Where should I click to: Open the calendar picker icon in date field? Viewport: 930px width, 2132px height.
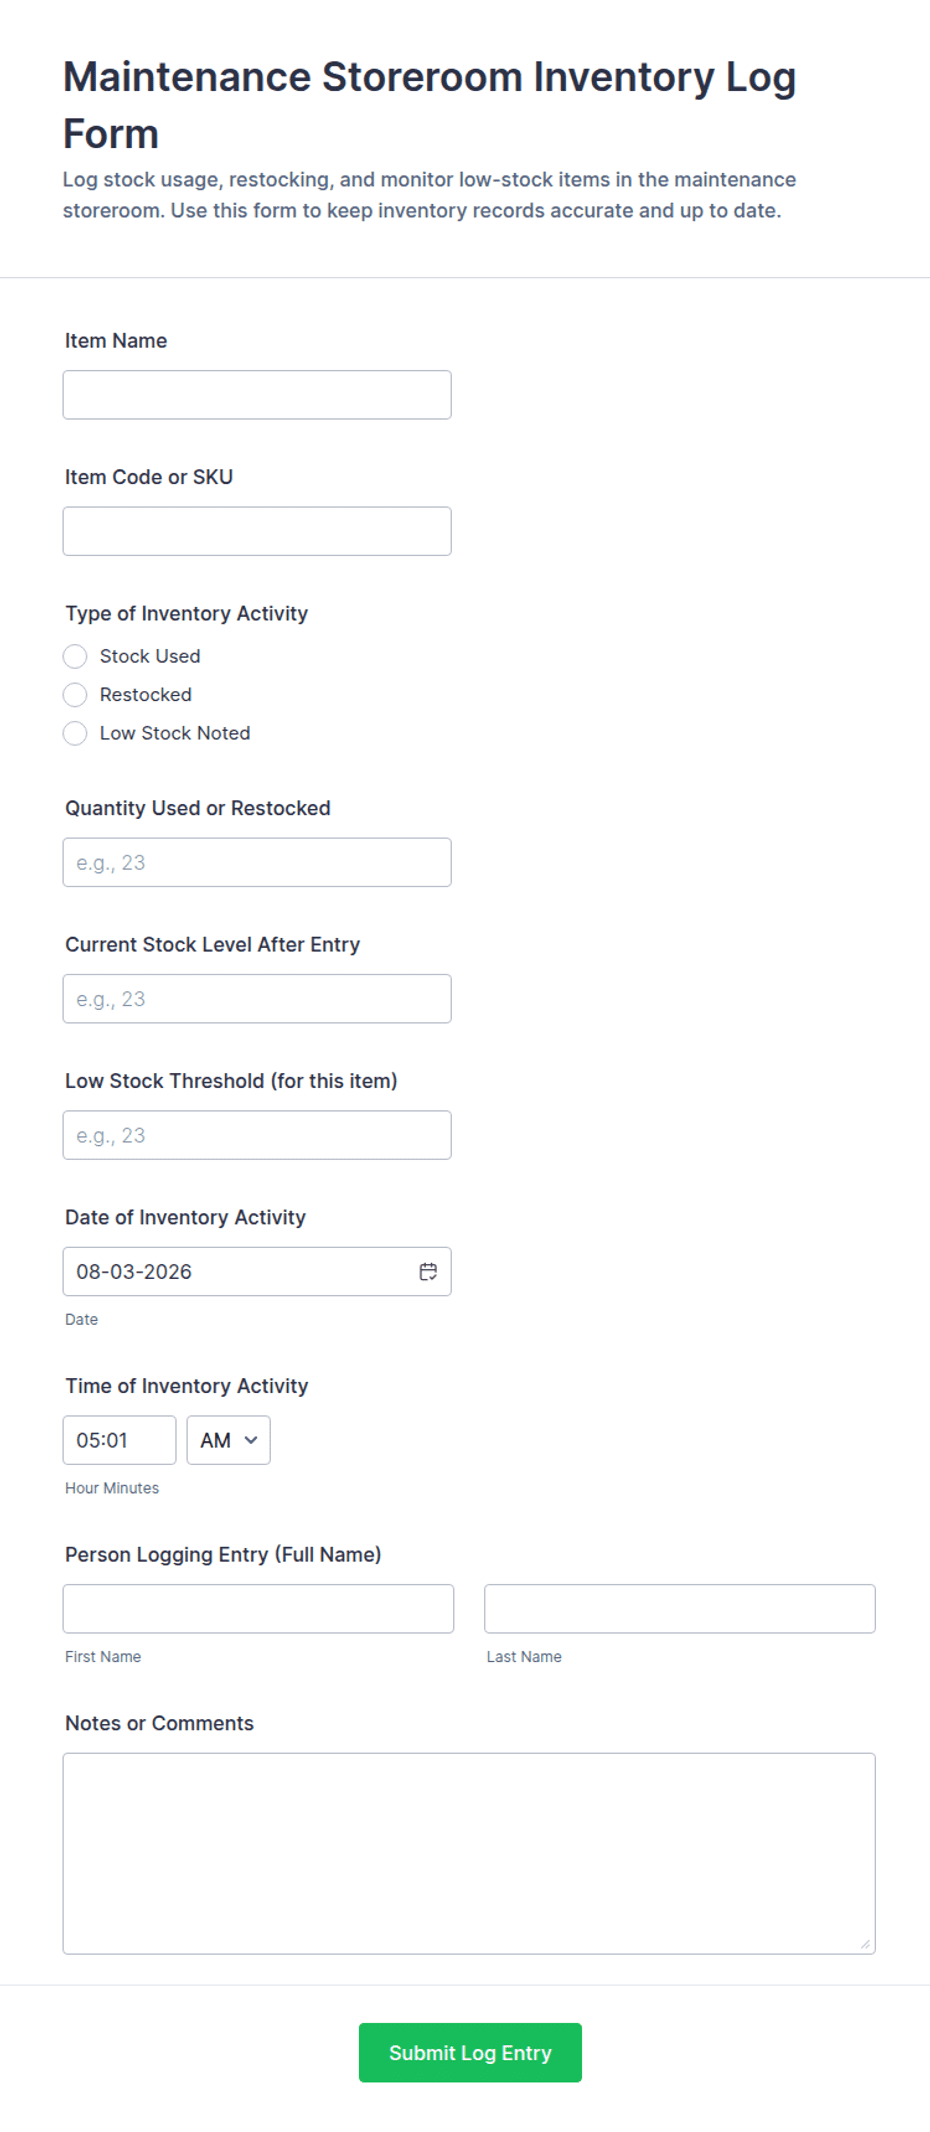click(428, 1271)
